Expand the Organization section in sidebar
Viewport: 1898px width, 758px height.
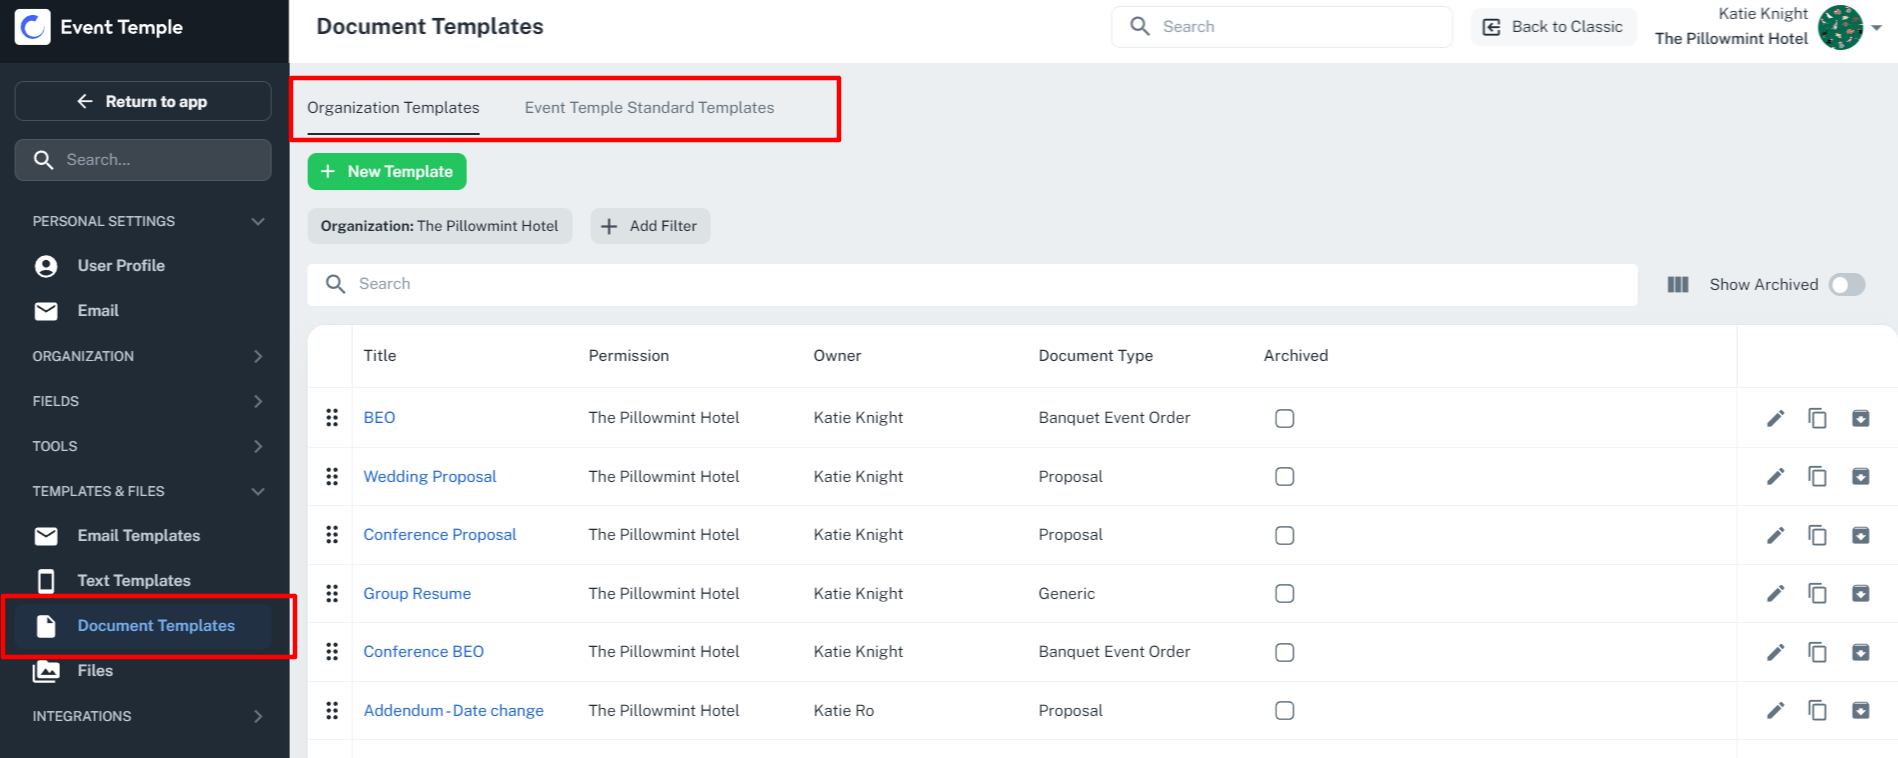257,356
